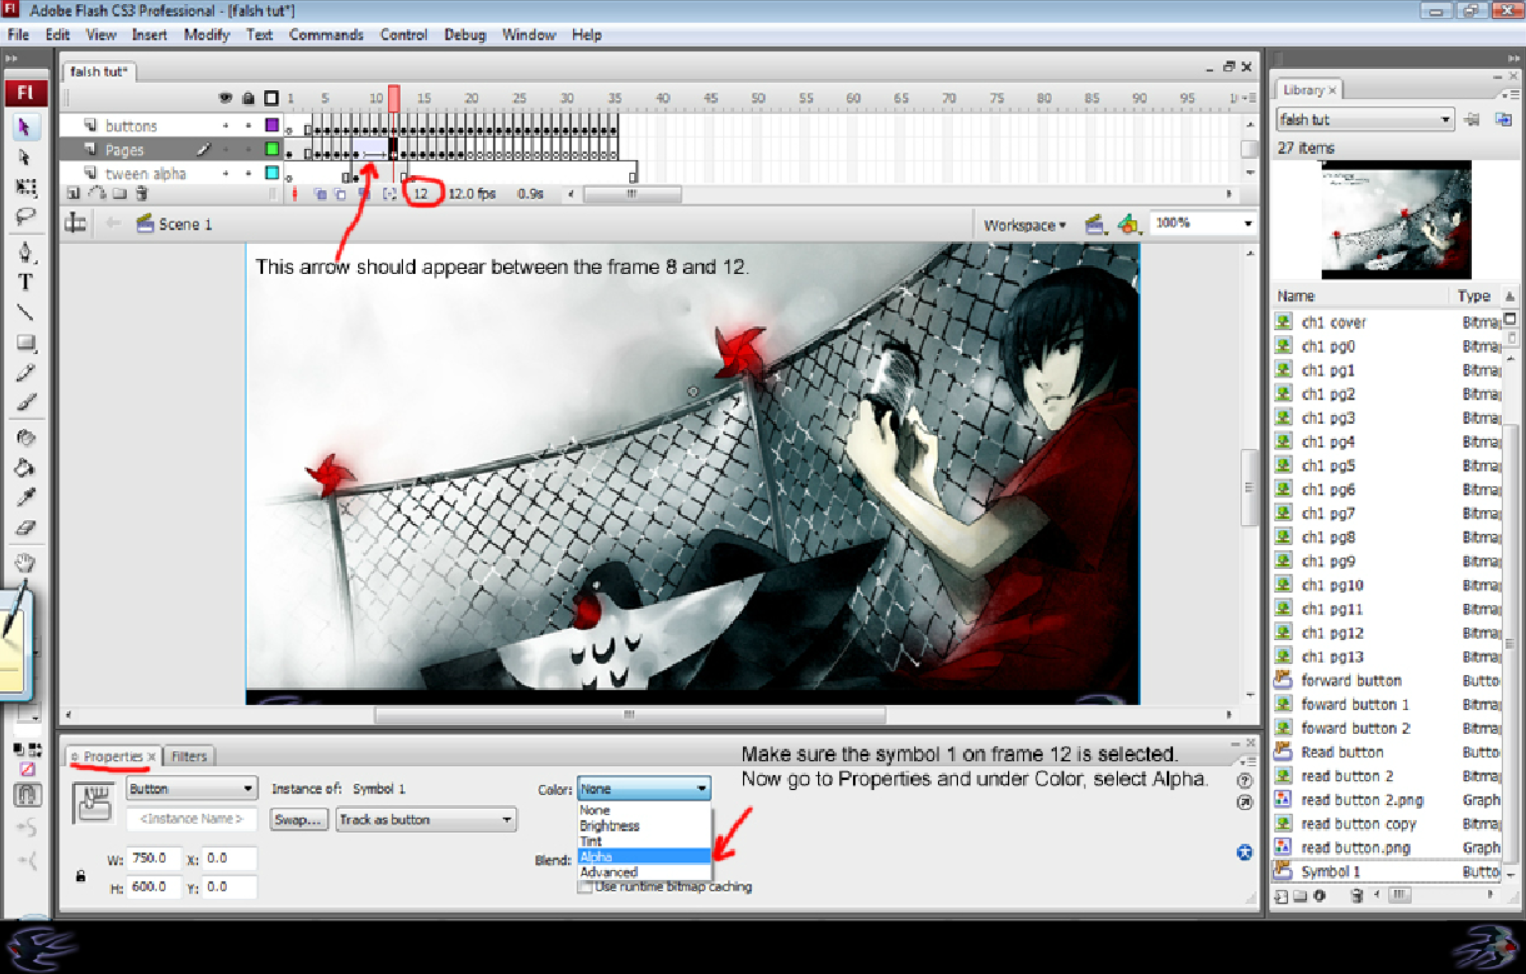Click Library New Library Panel icon
Viewport: 1526px width, 974px height.
(1503, 119)
